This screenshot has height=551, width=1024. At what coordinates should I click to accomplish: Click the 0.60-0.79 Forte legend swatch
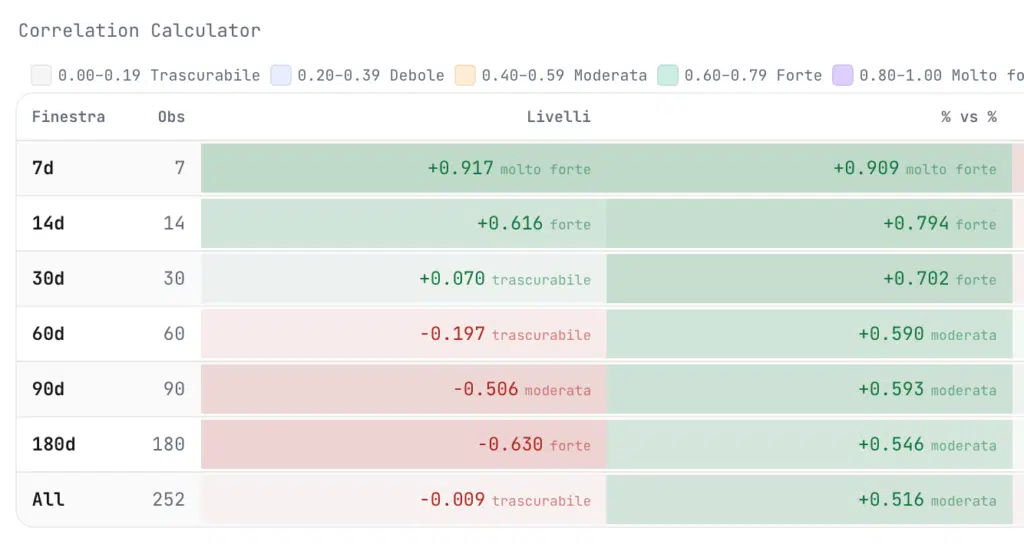[x=668, y=75]
